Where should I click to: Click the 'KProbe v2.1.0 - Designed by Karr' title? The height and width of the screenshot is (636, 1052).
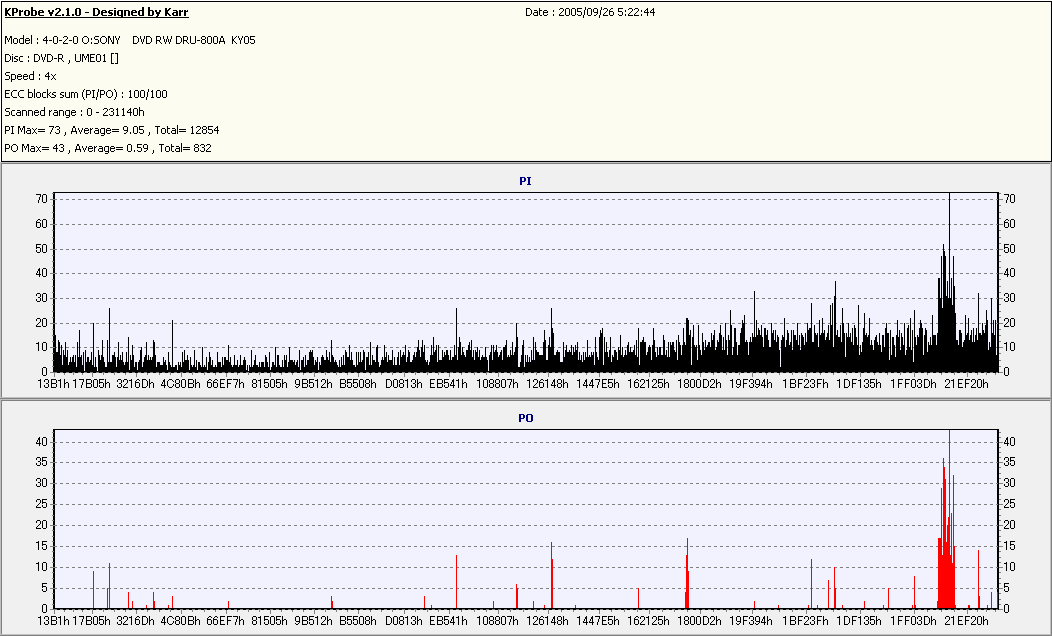coord(97,12)
